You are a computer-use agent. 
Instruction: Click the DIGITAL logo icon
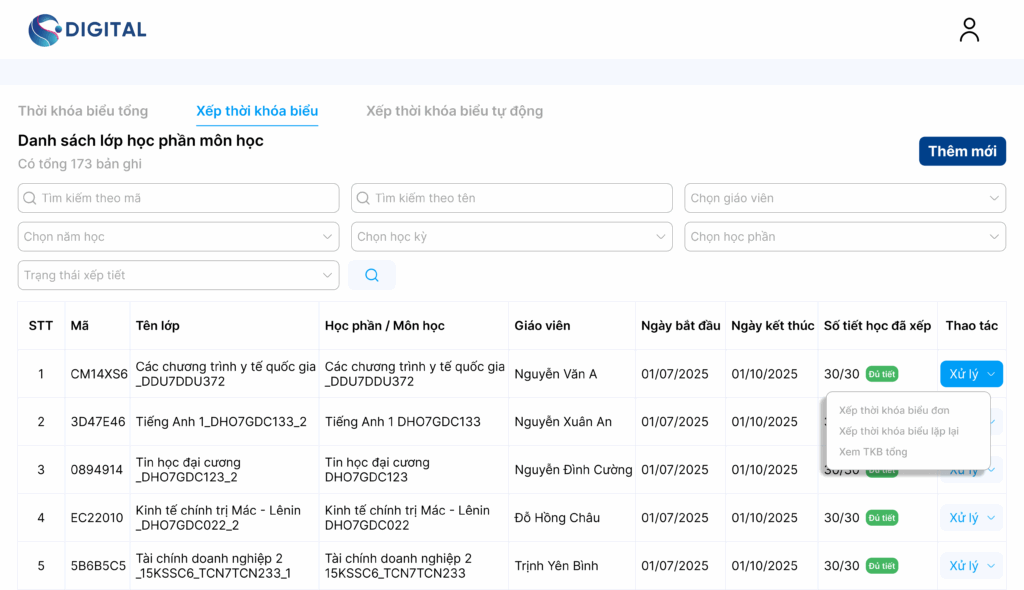tap(44, 30)
